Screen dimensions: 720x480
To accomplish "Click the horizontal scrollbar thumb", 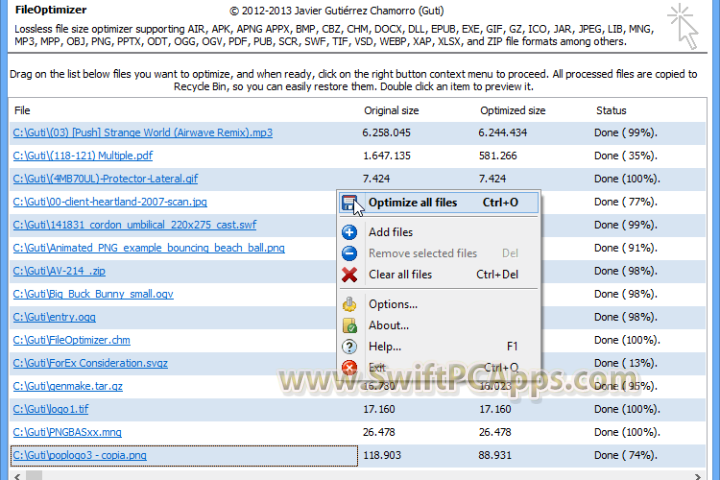I will click(x=34, y=476).
